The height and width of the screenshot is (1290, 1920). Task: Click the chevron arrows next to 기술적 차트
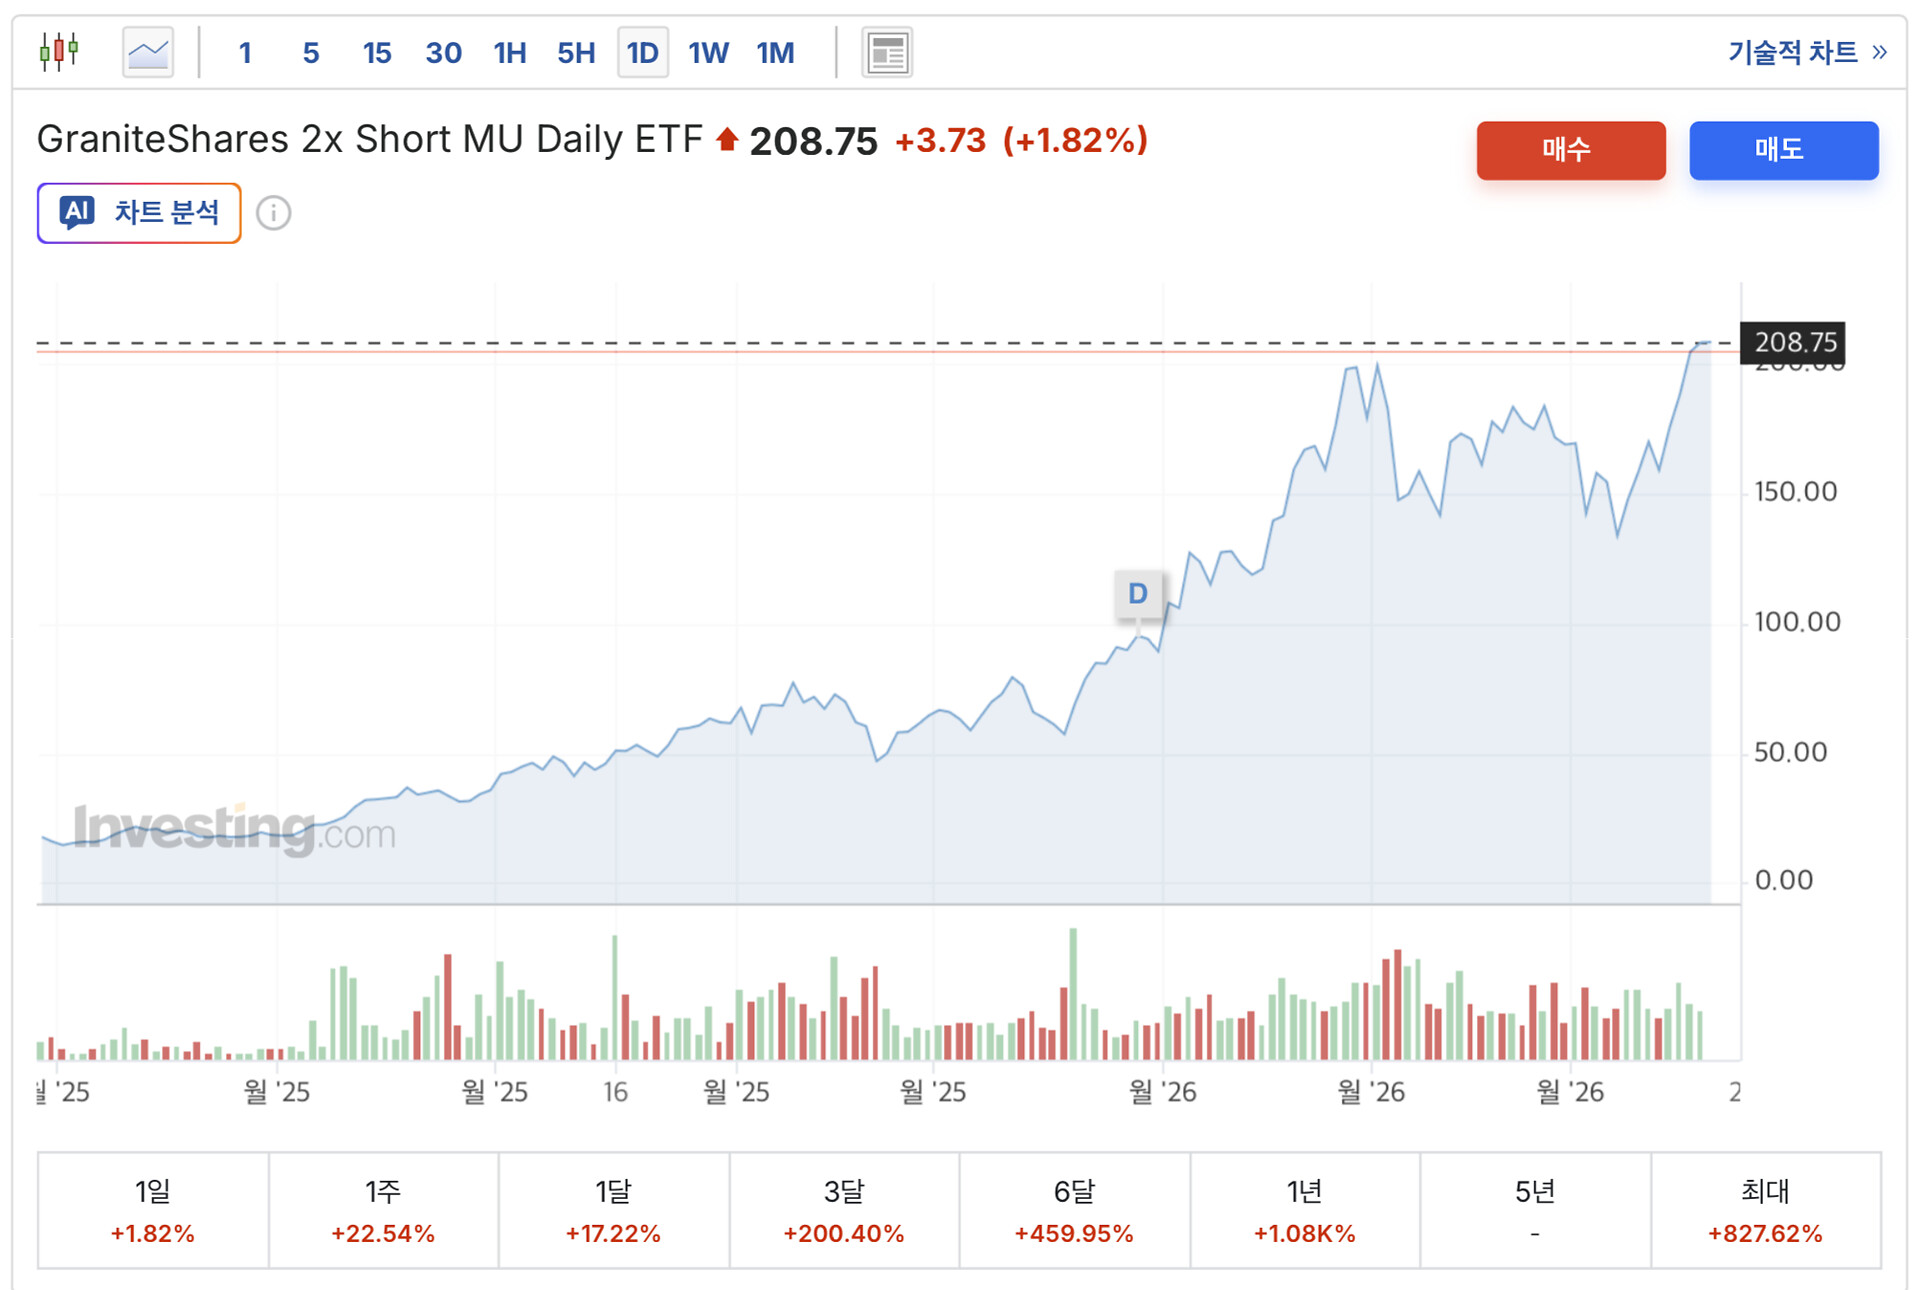(1880, 52)
